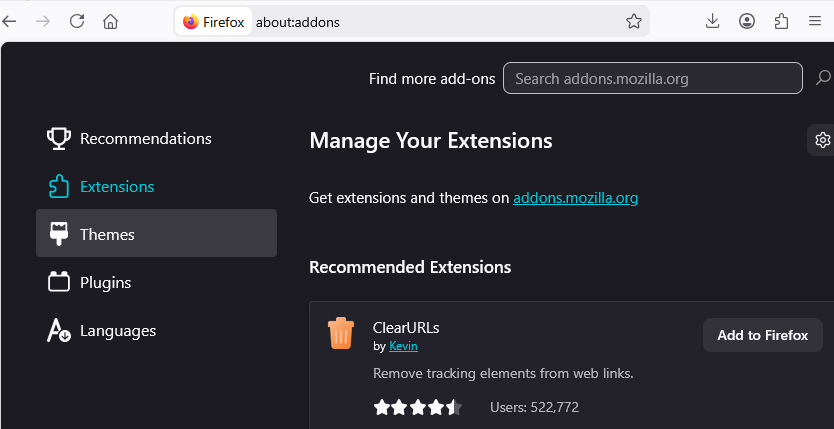Click the Languages icon
834x429 pixels.
tap(59, 330)
